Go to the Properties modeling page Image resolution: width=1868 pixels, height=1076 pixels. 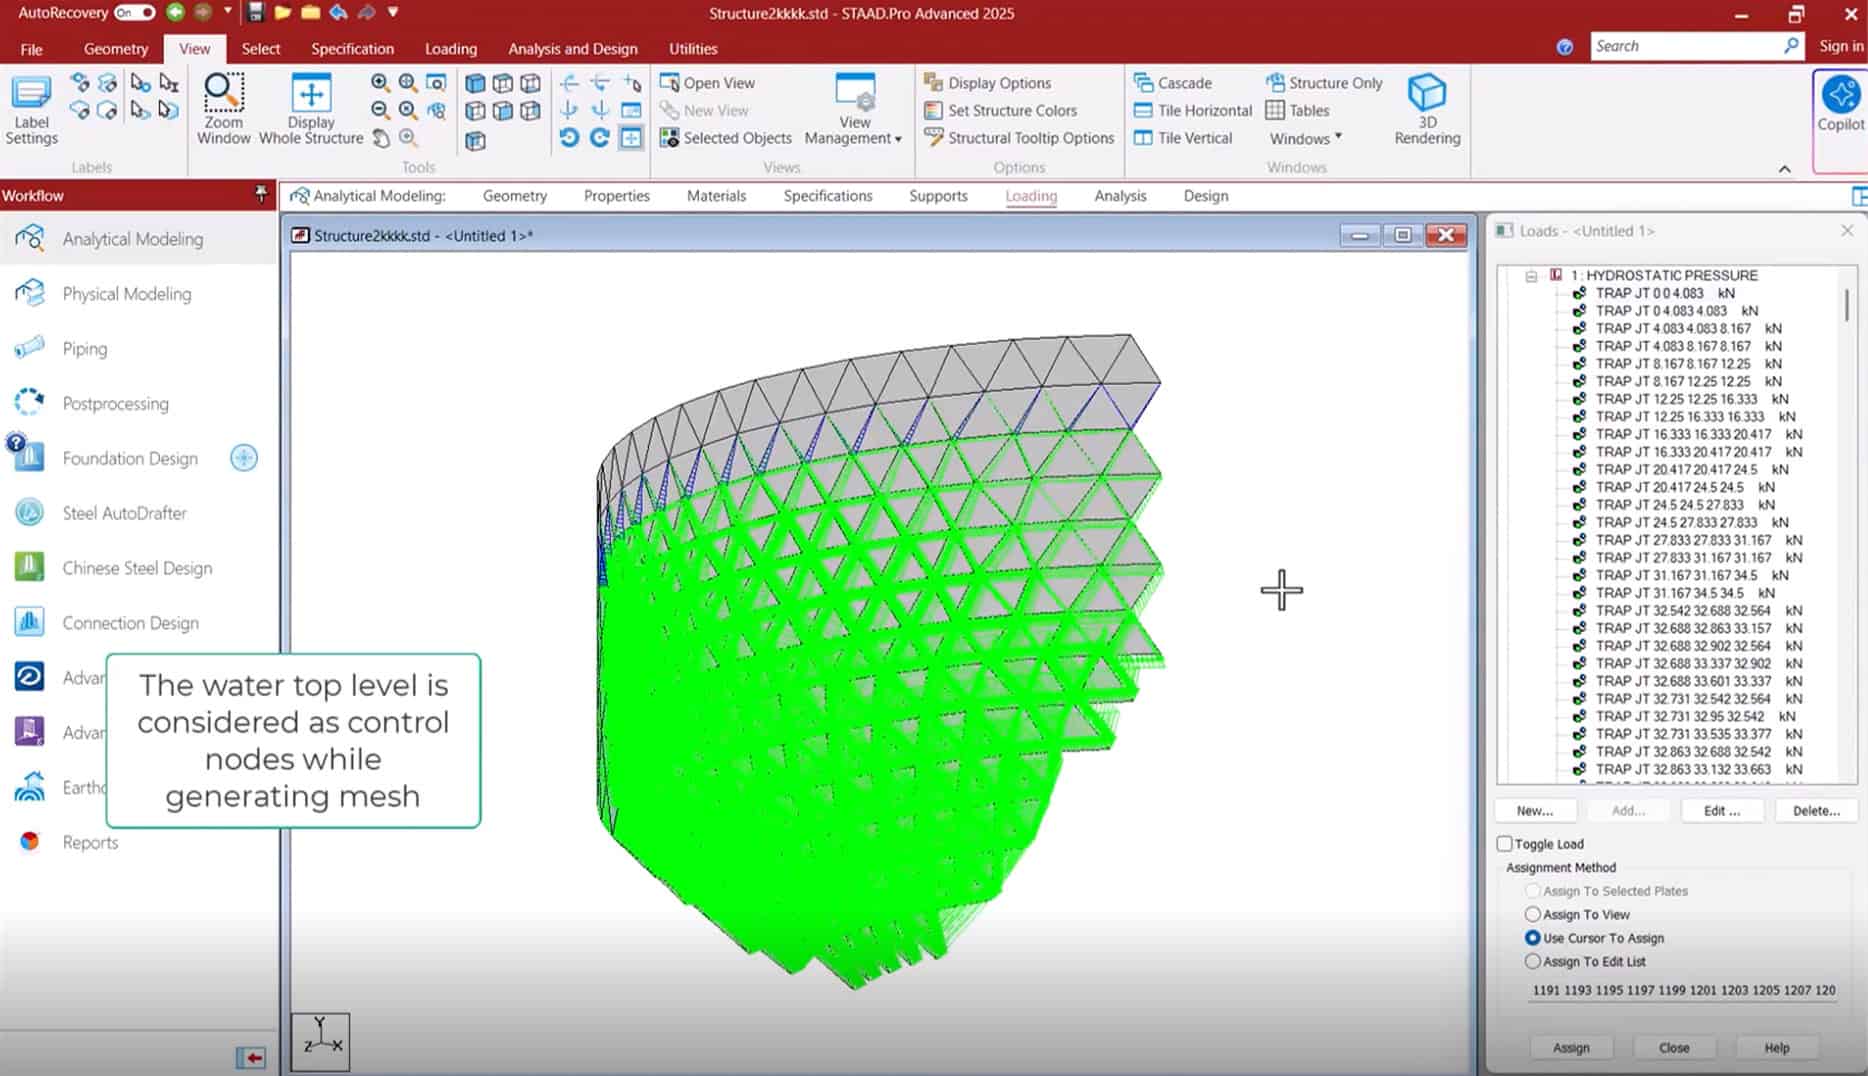coord(617,196)
